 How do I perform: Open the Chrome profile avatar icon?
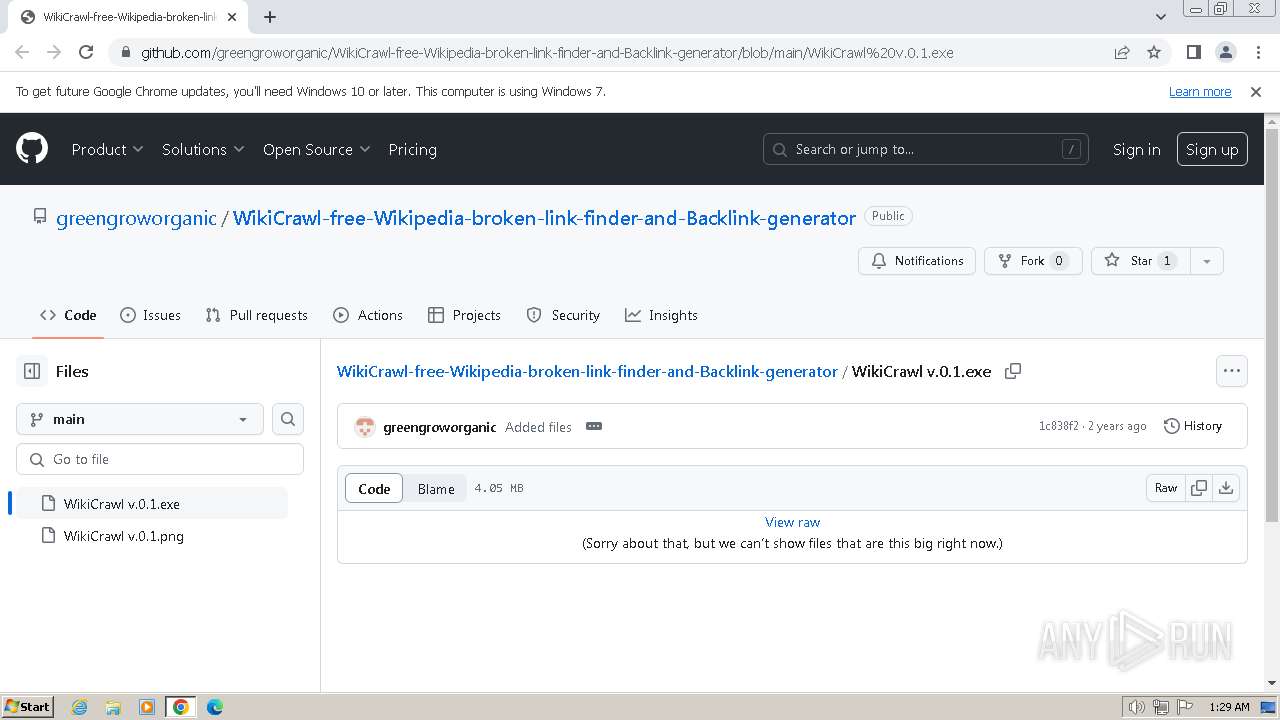(x=1225, y=52)
